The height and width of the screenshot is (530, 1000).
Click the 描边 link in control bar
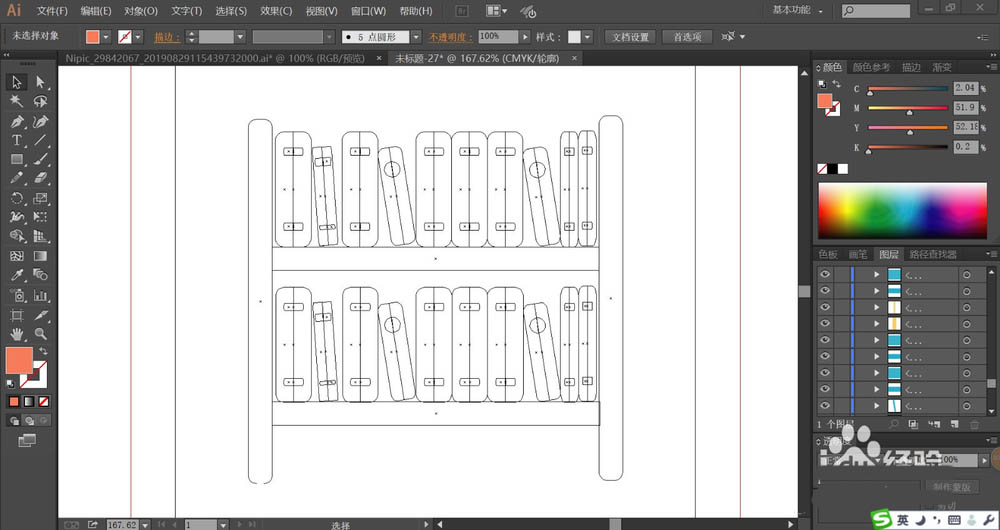coord(167,37)
